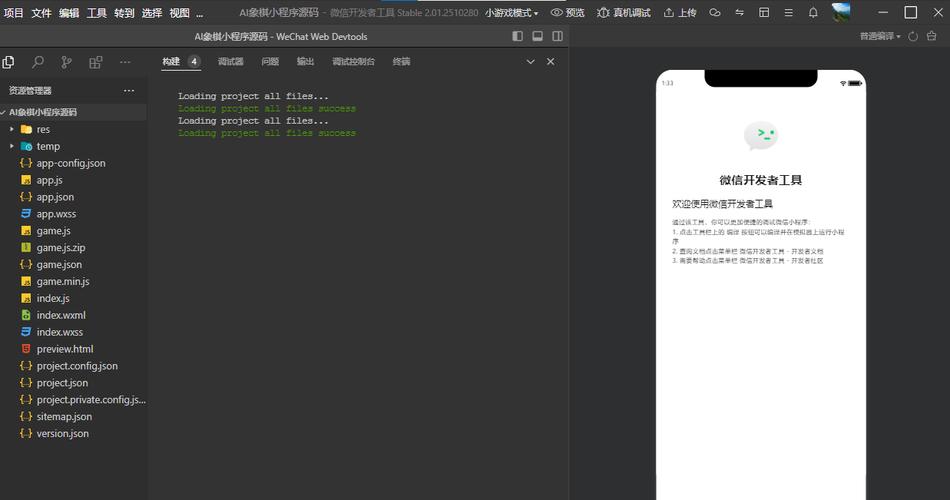Open the extensions icon in the sidebar
950x500 pixels.
click(x=96, y=62)
